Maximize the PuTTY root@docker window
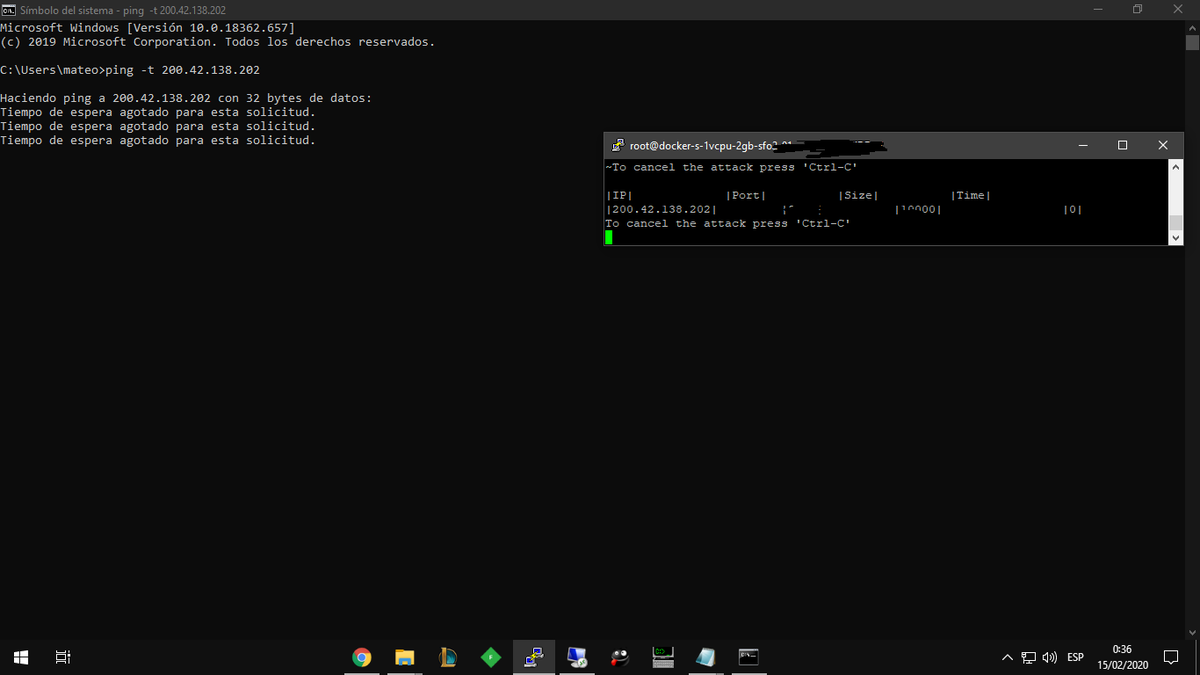 pyautogui.click(x=1123, y=145)
